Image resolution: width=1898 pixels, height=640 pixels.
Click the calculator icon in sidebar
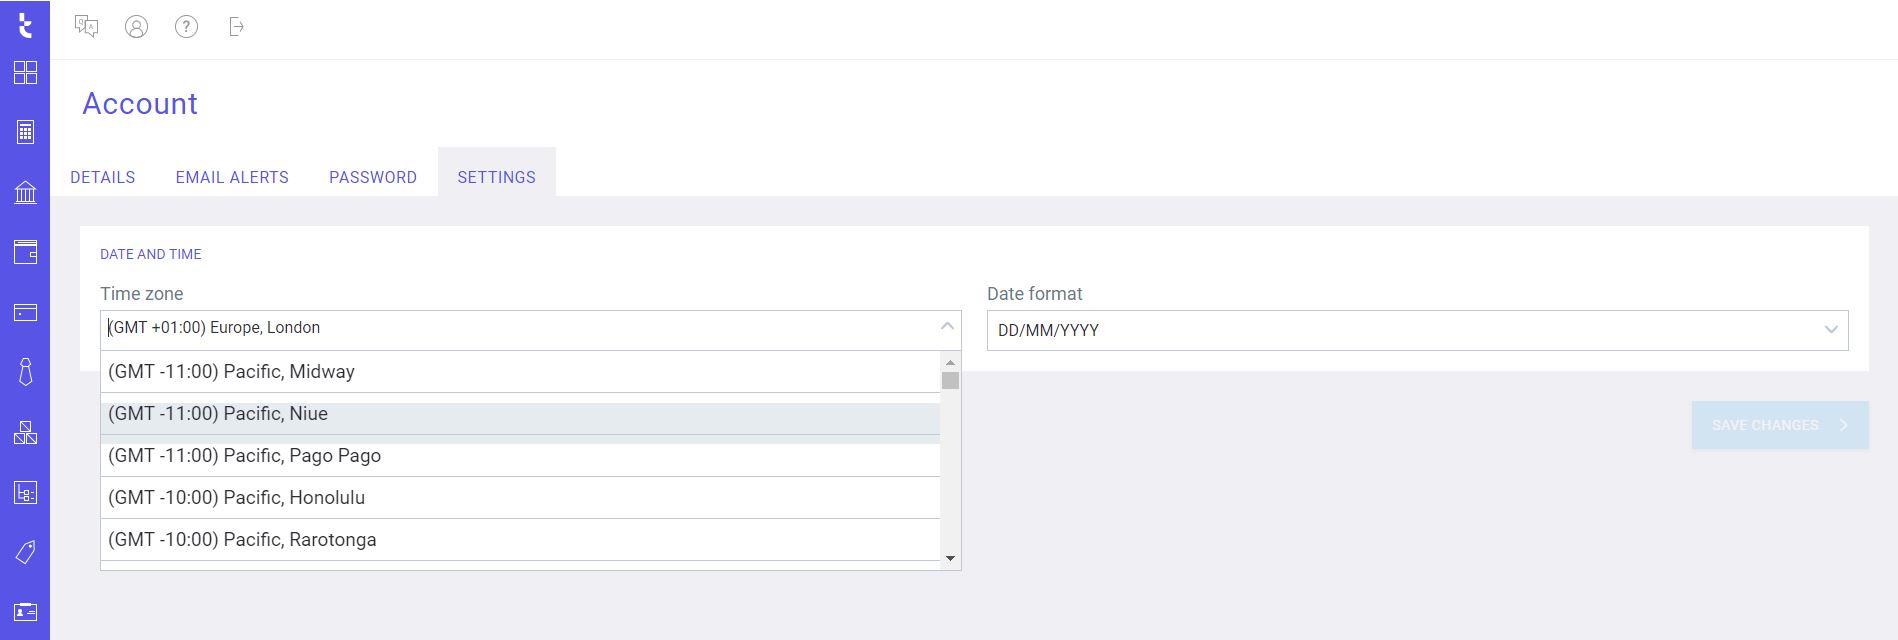pos(25,132)
